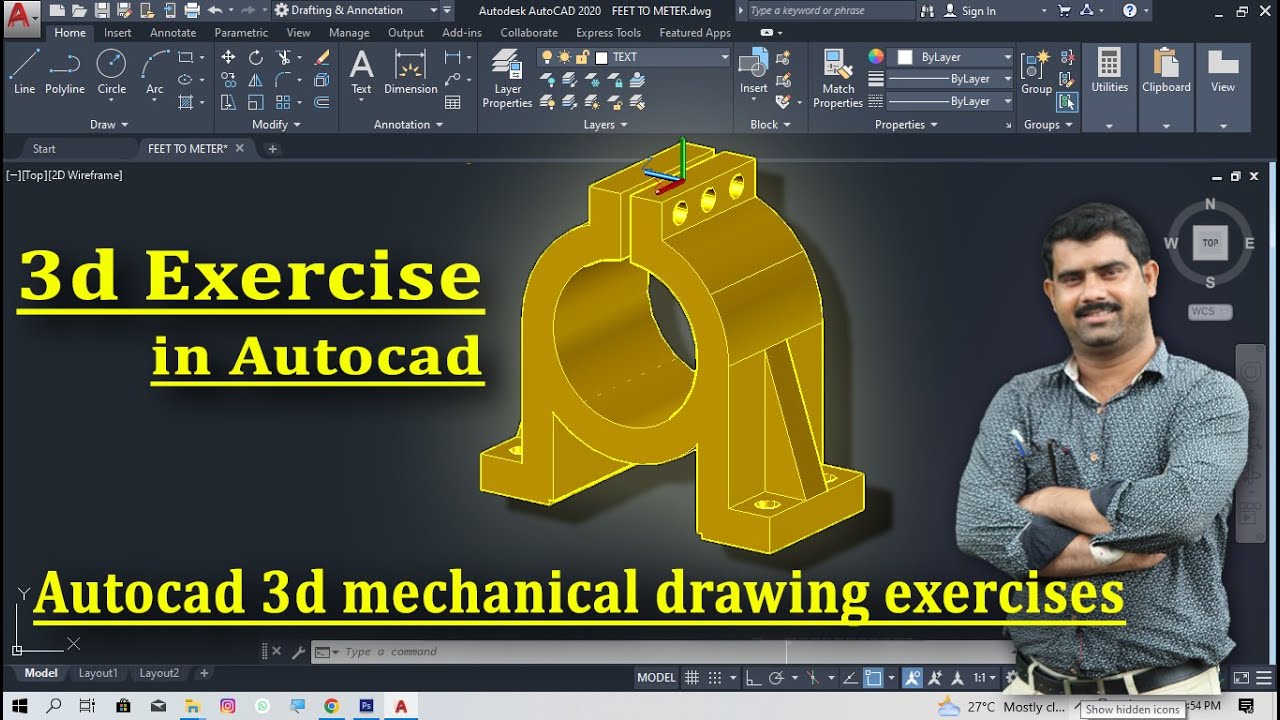
Task: Click the Mirror tool icon
Action: tap(256, 80)
